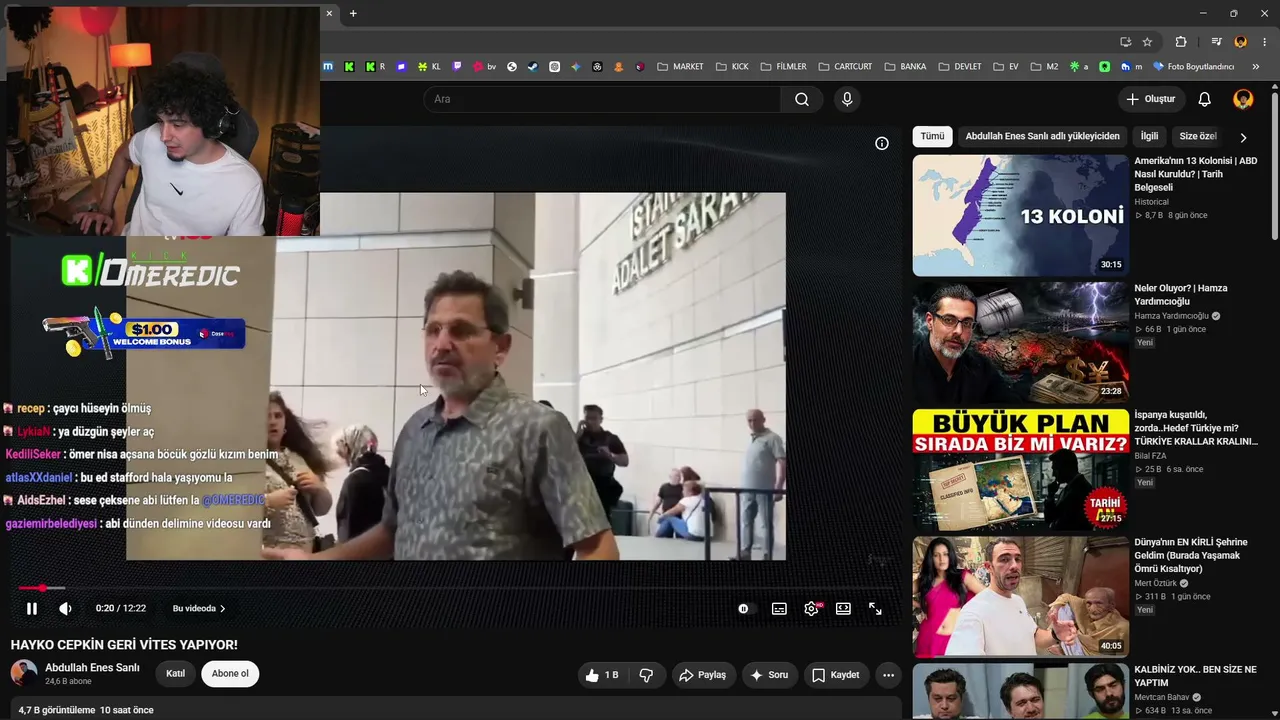Show more filter chips arrow
This screenshot has height=720, width=1280.
1243,137
